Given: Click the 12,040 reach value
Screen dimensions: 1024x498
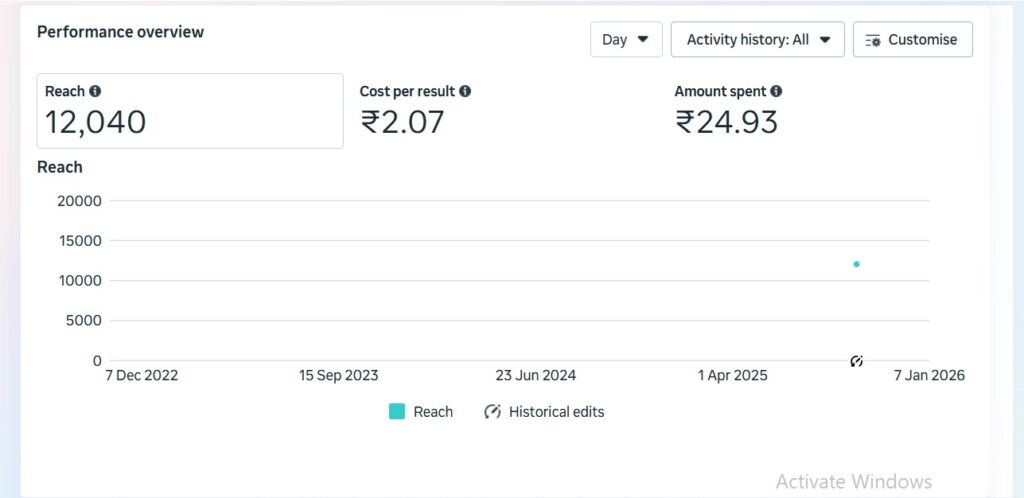Looking at the screenshot, I should [x=96, y=122].
